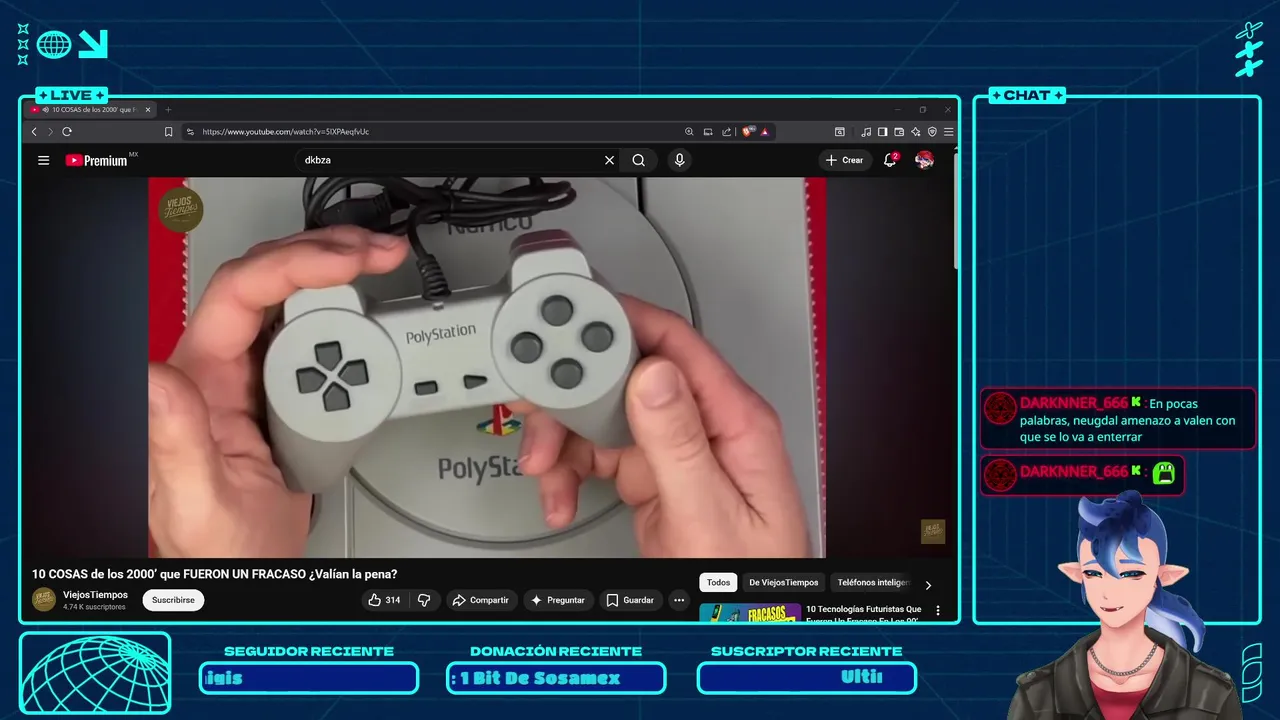Screen dimensions: 1280x720
Task: Open the ViejosTiempos channel name link
Action: (95, 595)
